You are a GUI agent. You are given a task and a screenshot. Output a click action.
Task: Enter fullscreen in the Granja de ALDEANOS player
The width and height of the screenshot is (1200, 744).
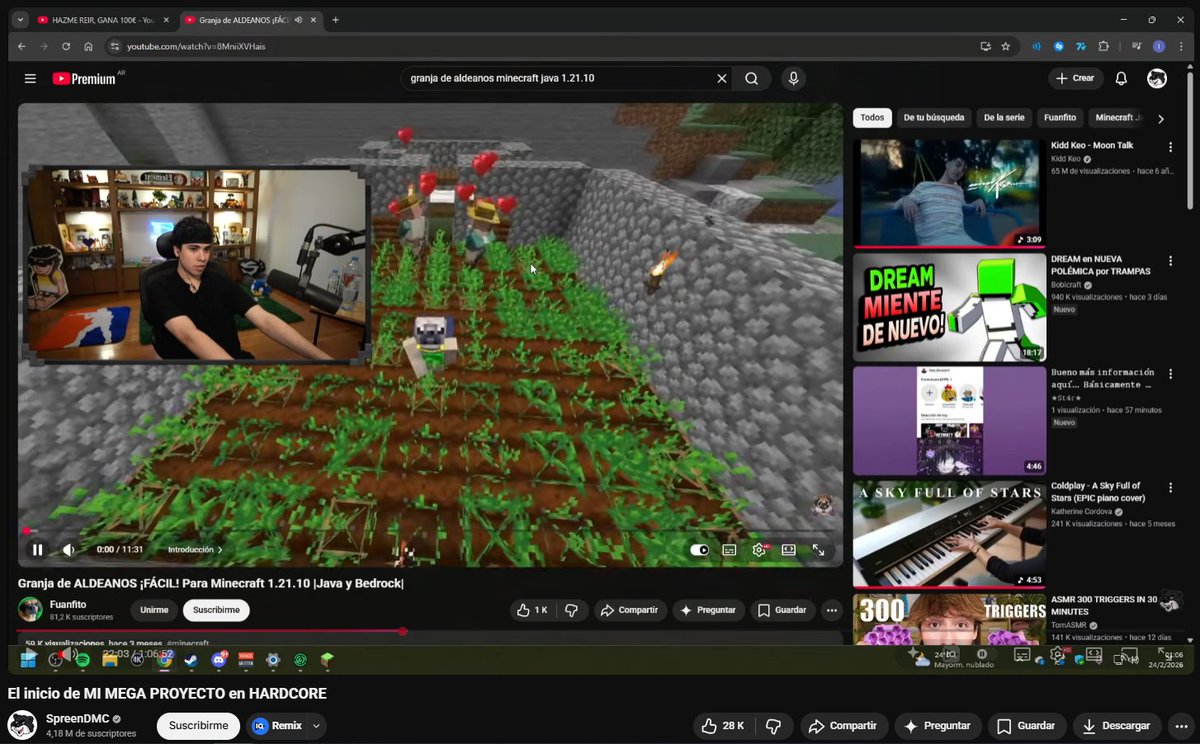pos(818,549)
